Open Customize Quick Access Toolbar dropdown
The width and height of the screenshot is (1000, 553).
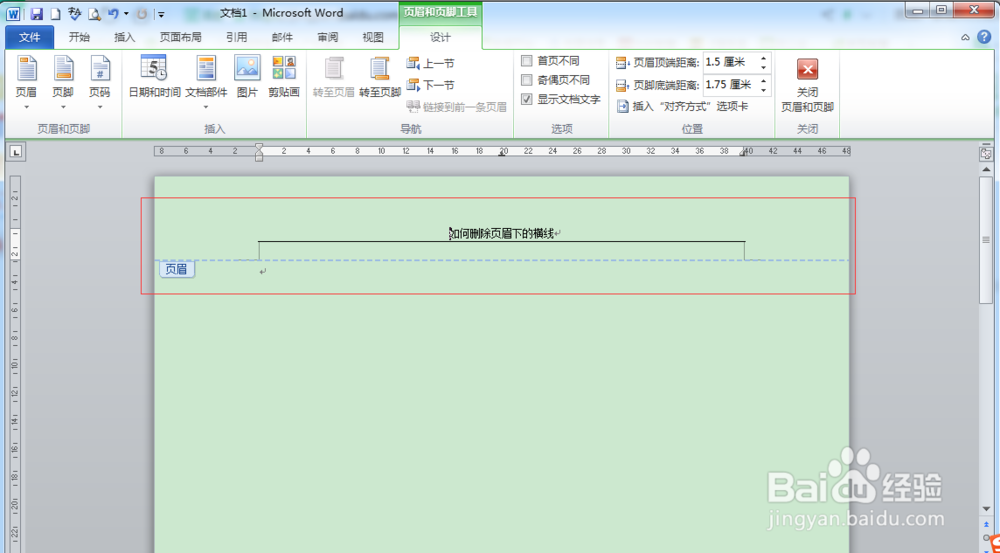(x=161, y=14)
